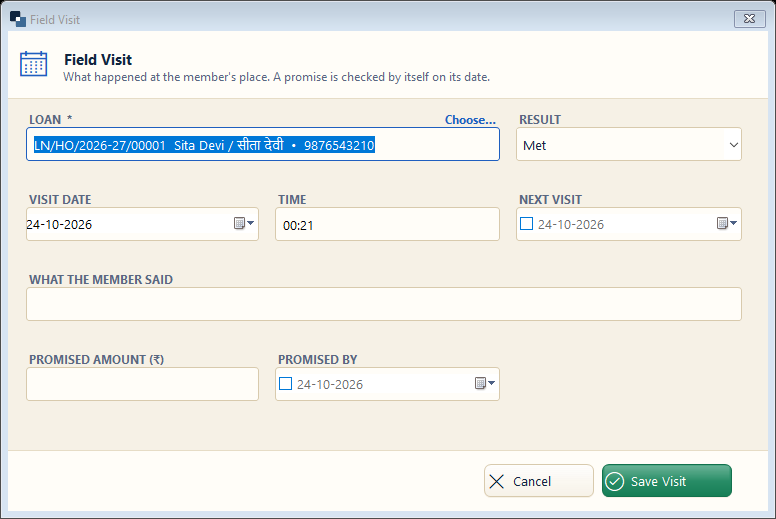The height and width of the screenshot is (519, 776).
Task: Open the Promised By calendar picker
Action: pos(485,383)
